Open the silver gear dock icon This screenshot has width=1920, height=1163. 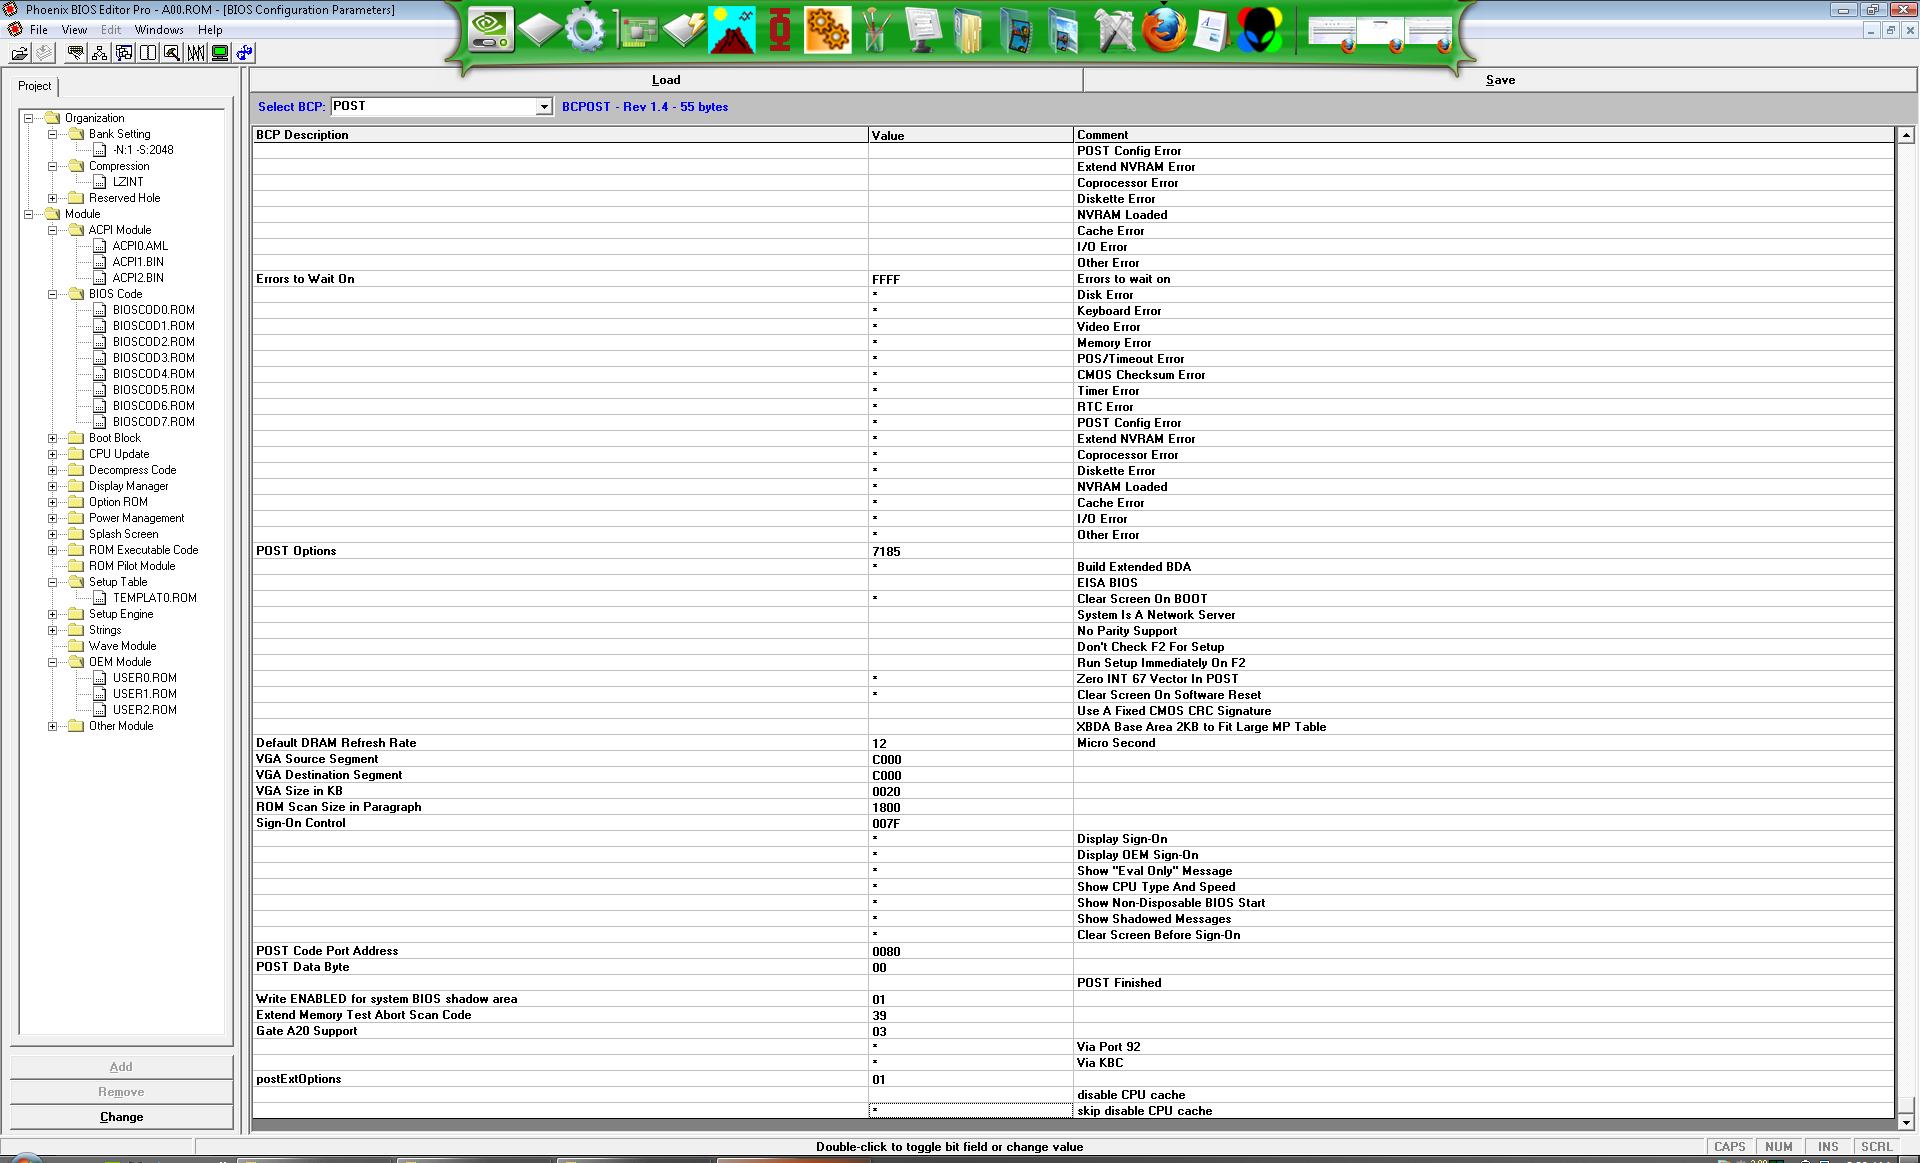click(586, 30)
